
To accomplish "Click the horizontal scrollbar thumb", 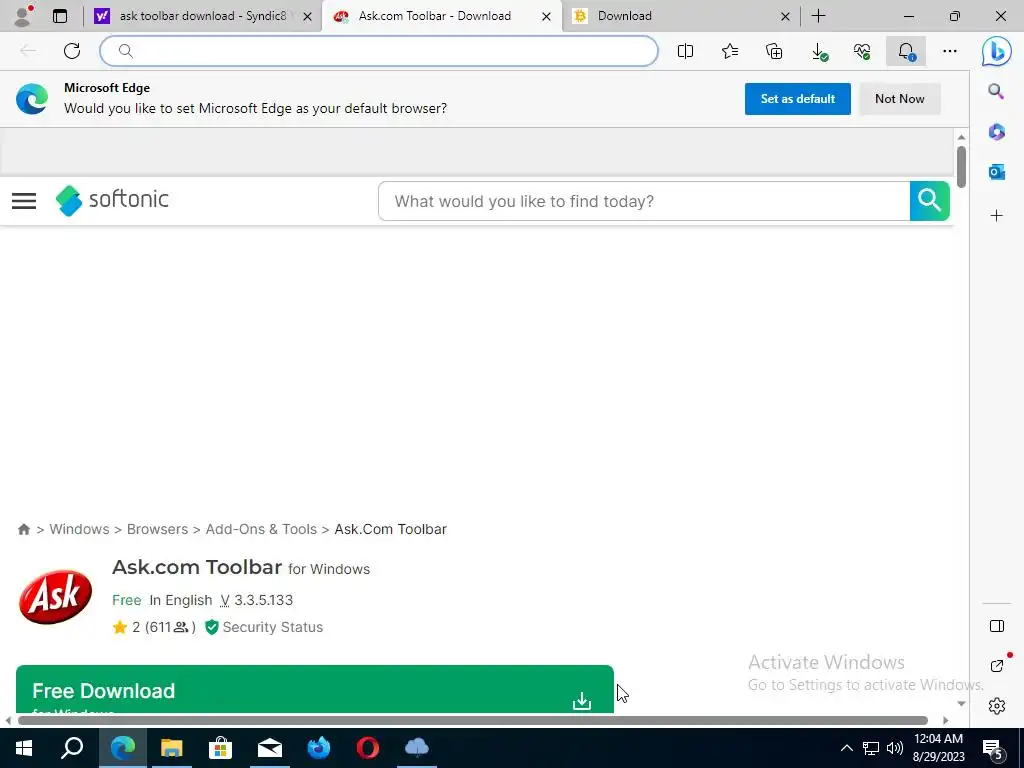I will click(473, 720).
